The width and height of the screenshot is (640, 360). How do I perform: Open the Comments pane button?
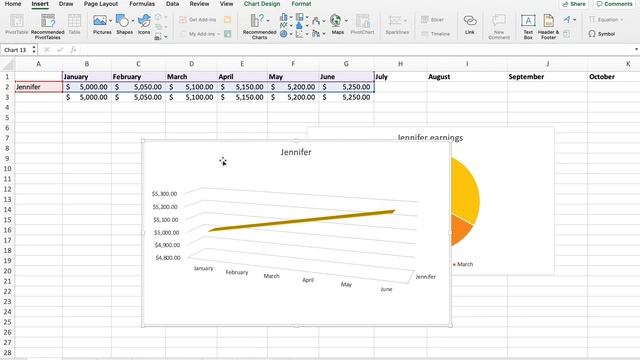(x=614, y=4)
